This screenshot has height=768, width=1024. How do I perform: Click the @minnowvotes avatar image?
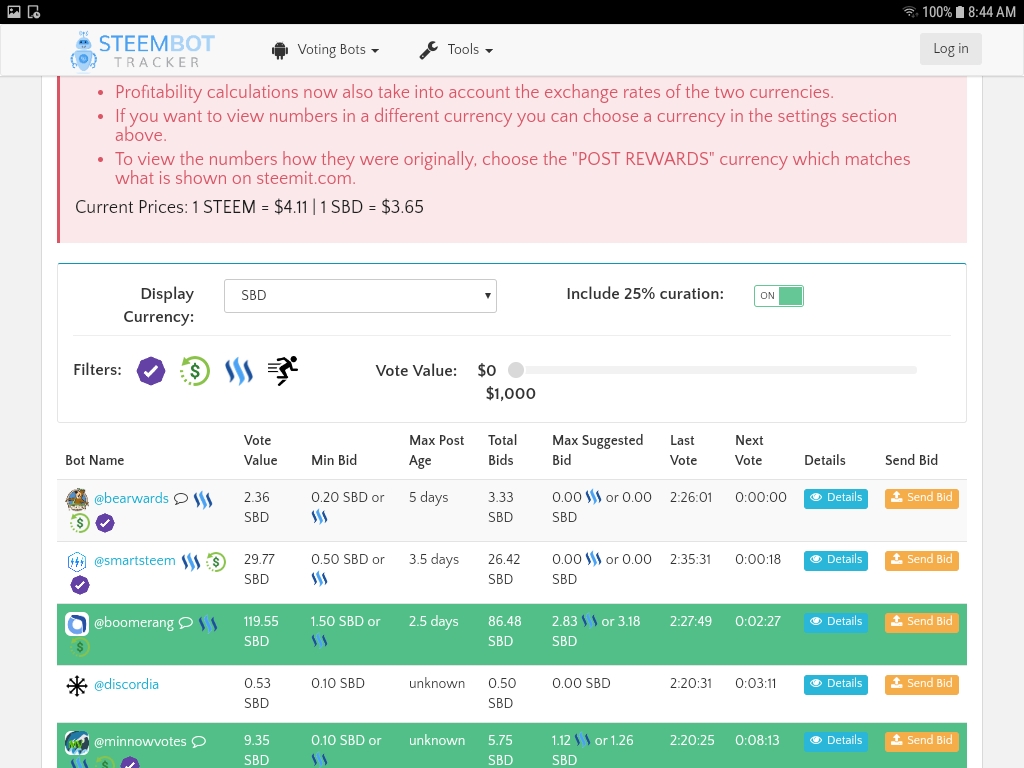(x=77, y=743)
